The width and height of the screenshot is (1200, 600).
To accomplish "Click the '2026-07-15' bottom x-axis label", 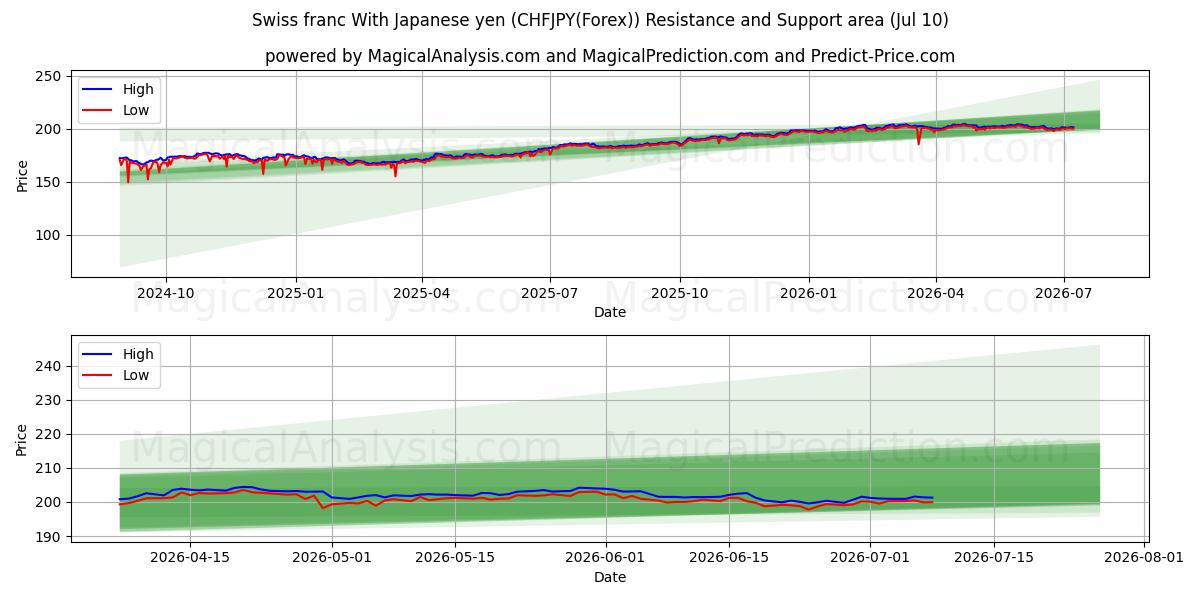I will [993, 558].
